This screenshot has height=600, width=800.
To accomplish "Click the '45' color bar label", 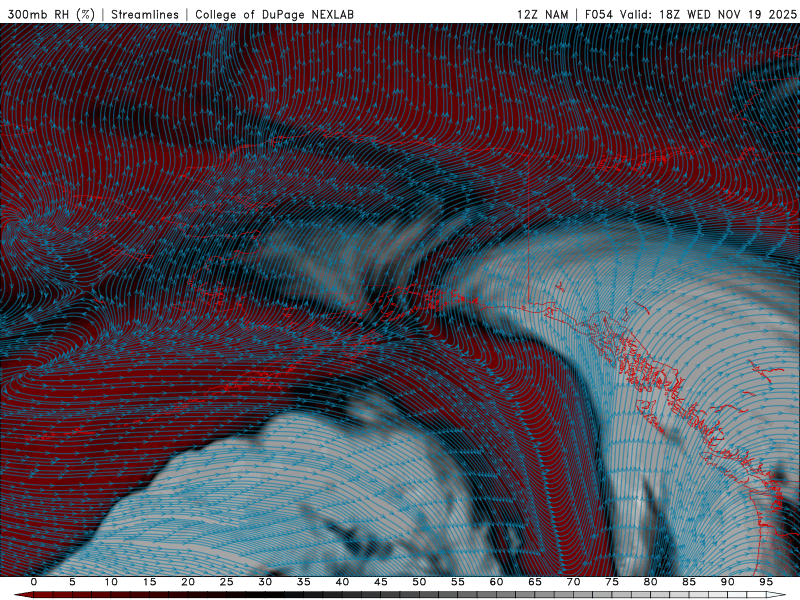I will 381,582.
